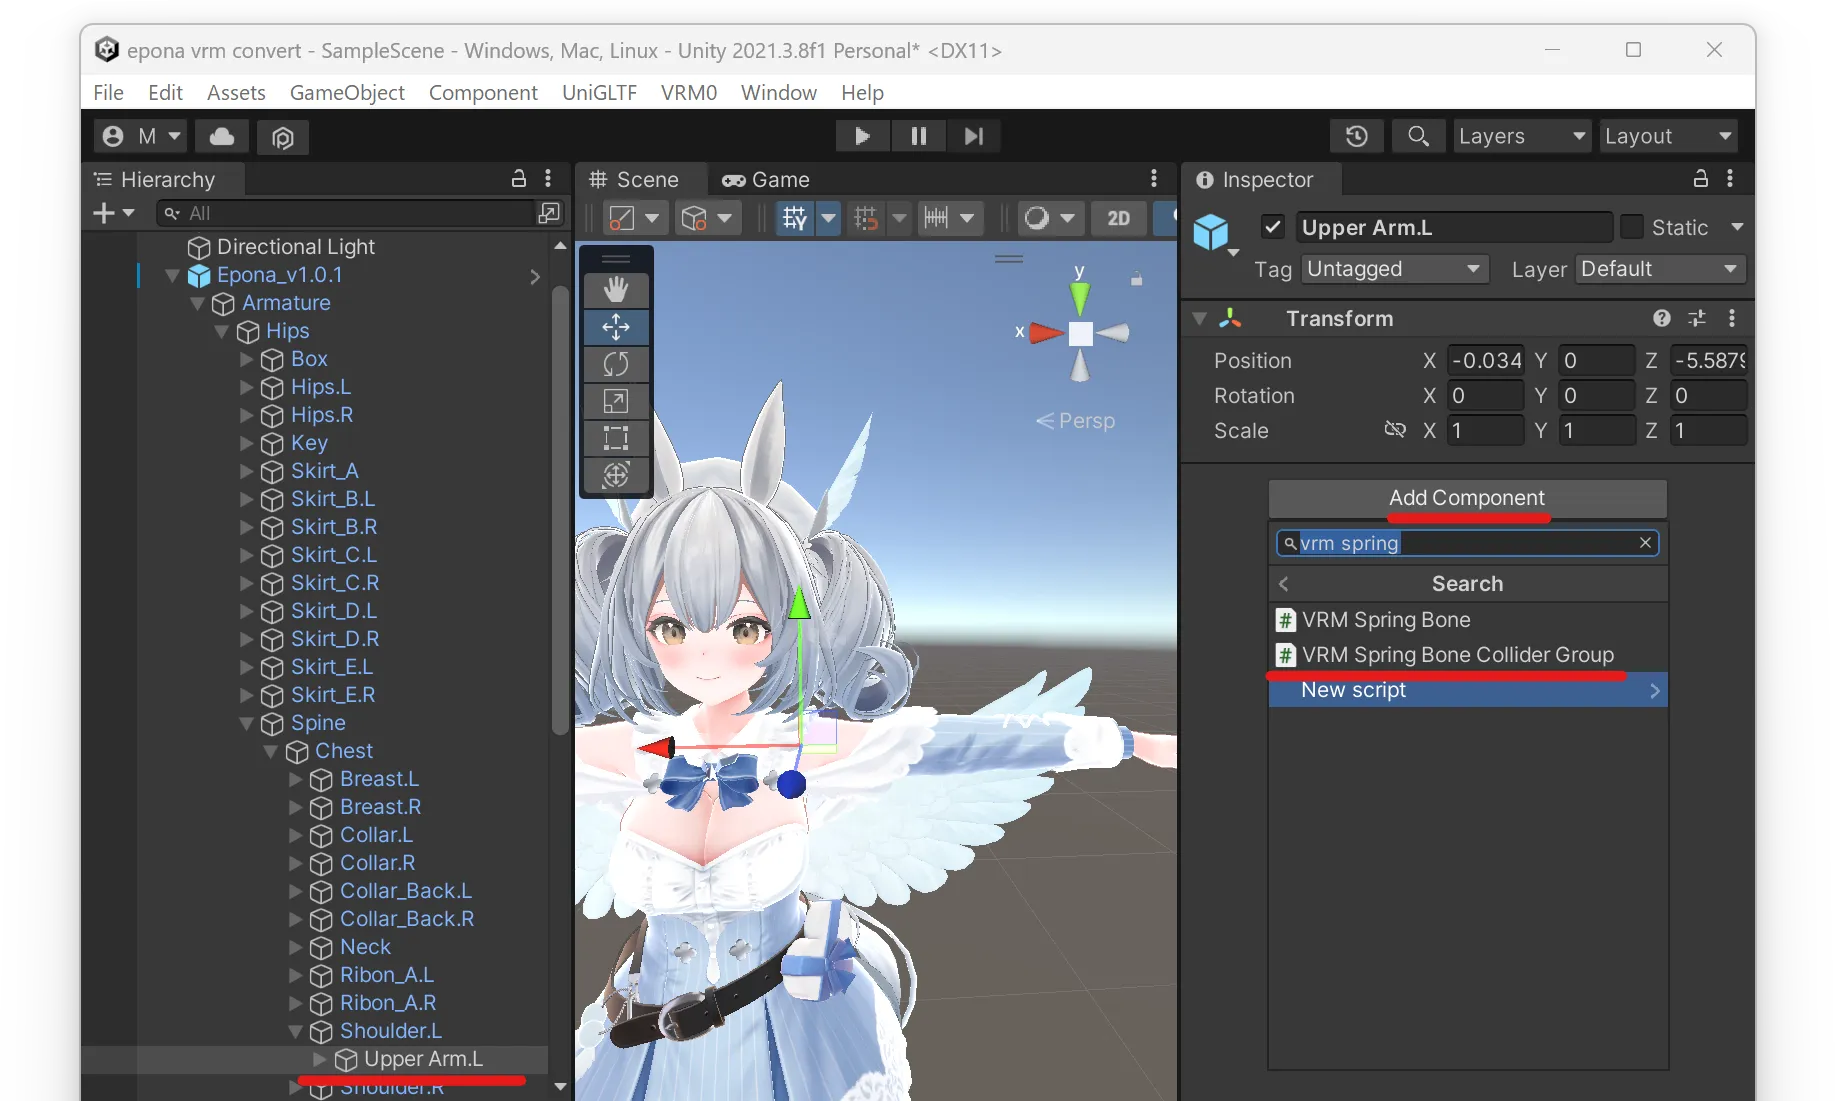The height and width of the screenshot is (1101, 1837).
Task: Lock the Hierarchy panel
Action: pyautogui.click(x=519, y=179)
